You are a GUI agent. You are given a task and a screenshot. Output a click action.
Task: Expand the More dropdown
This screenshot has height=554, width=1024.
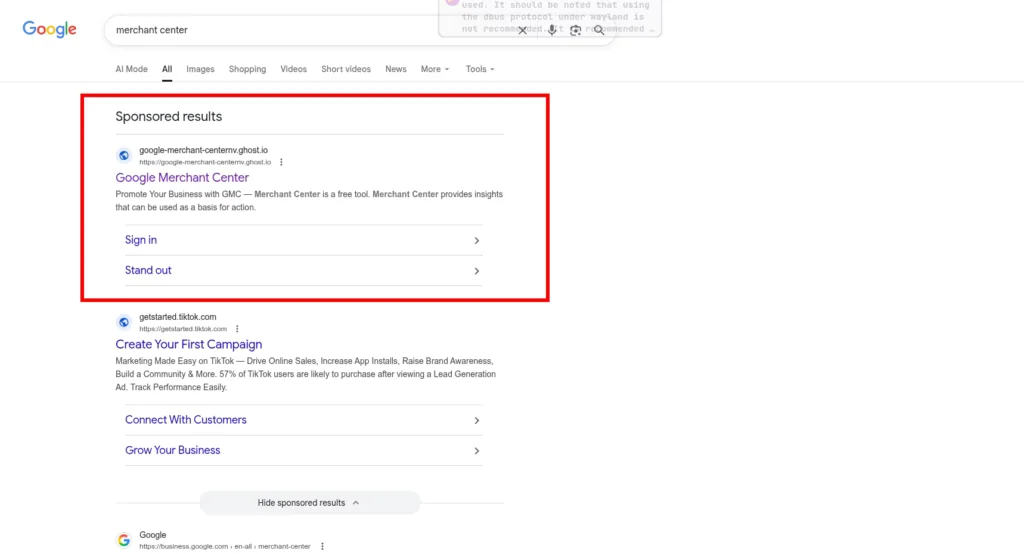pyautogui.click(x=435, y=69)
